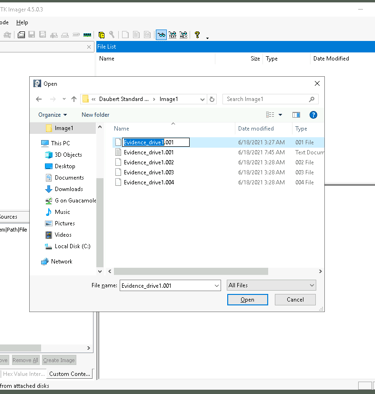Image resolution: width=375 pixels, height=394 pixels.
Task: Click the Network icon in navigation pane
Action: (x=45, y=262)
